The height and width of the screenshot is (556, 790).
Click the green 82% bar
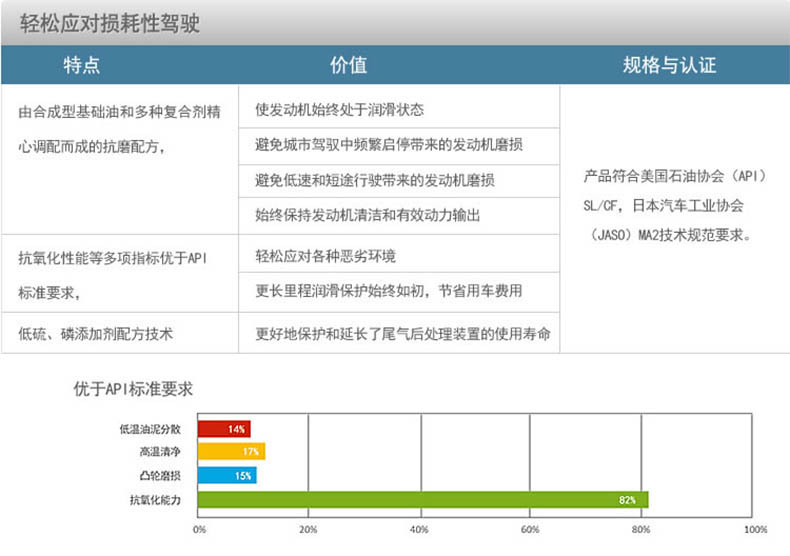tap(422, 499)
